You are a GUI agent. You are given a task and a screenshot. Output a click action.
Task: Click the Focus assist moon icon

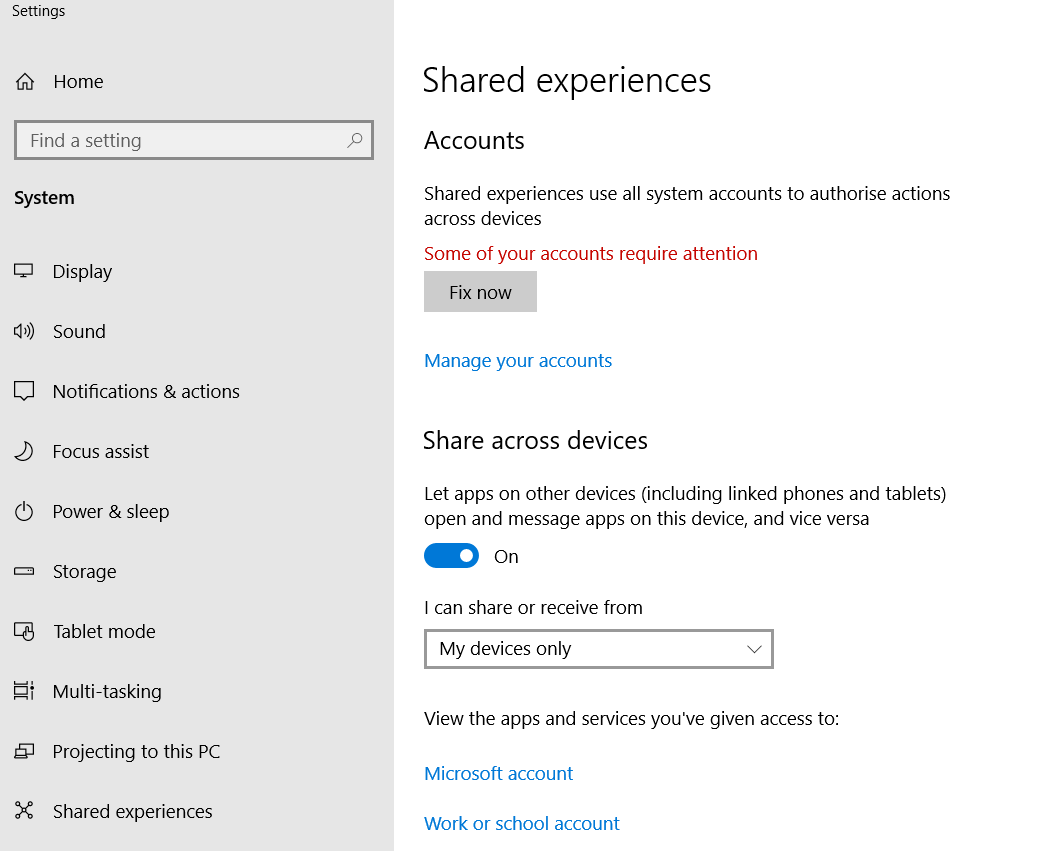point(24,451)
